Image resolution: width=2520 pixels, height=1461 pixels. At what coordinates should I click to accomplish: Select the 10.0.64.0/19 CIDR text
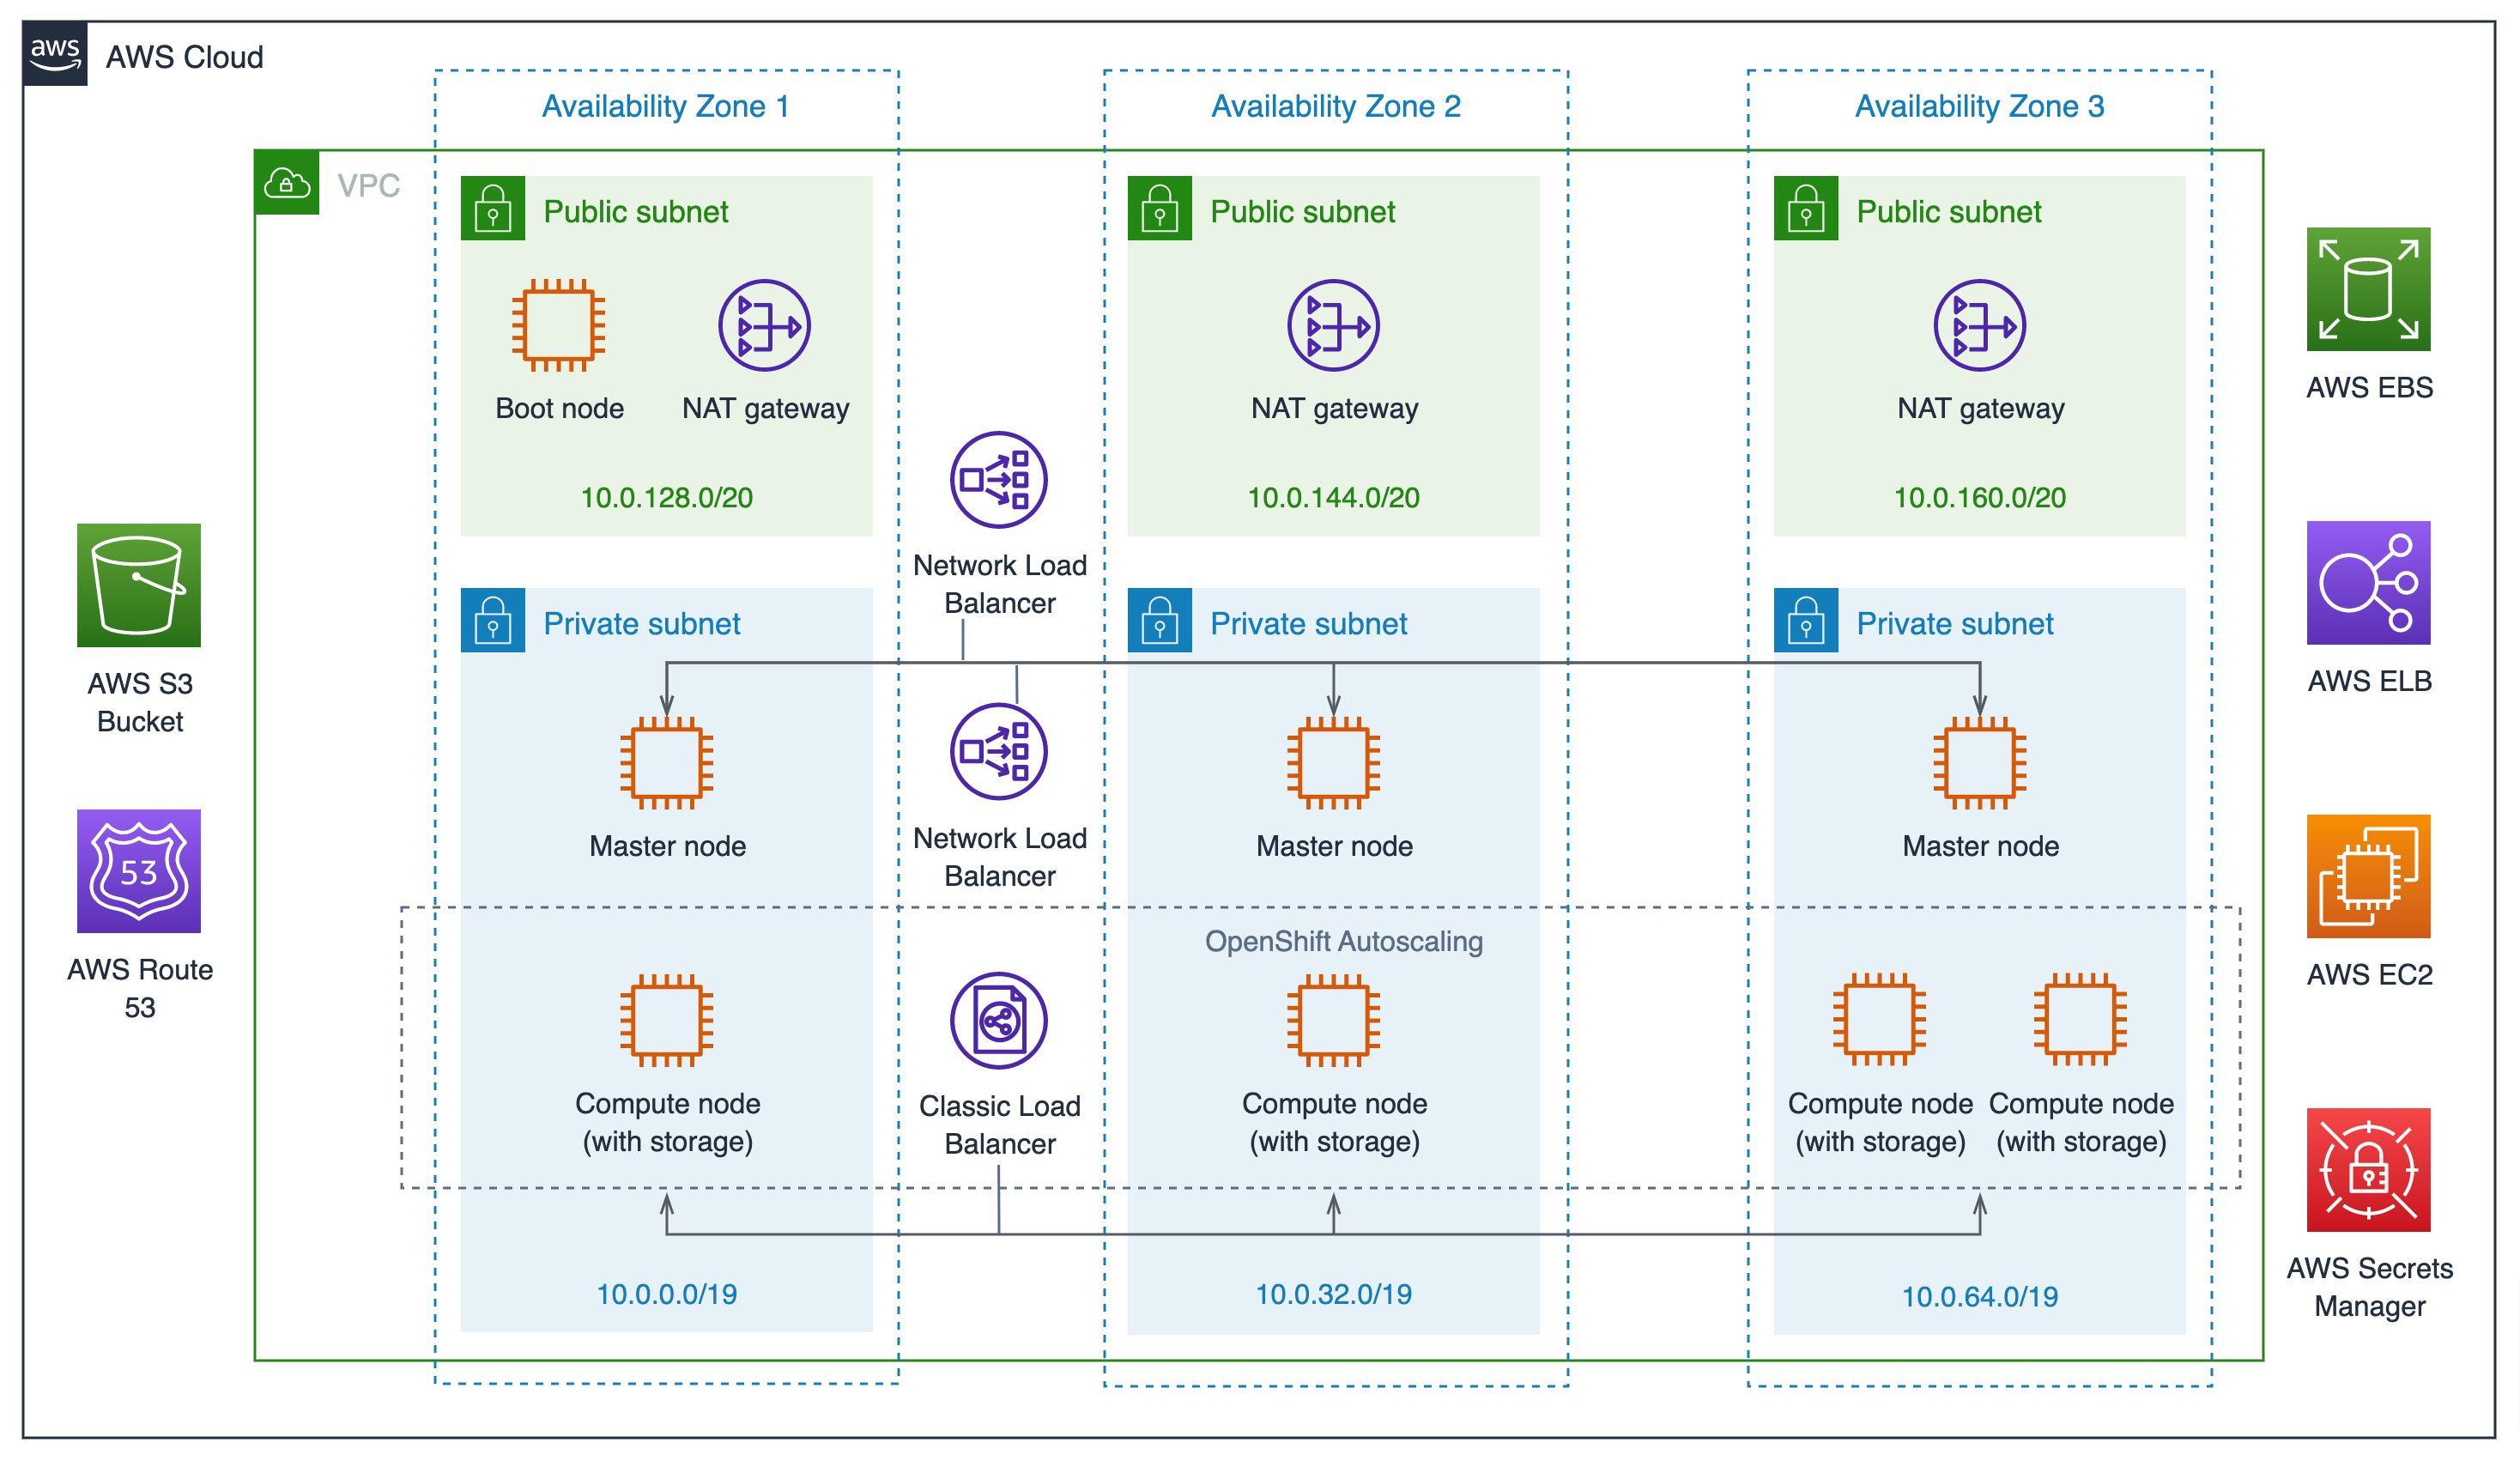pos(1980,1297)
